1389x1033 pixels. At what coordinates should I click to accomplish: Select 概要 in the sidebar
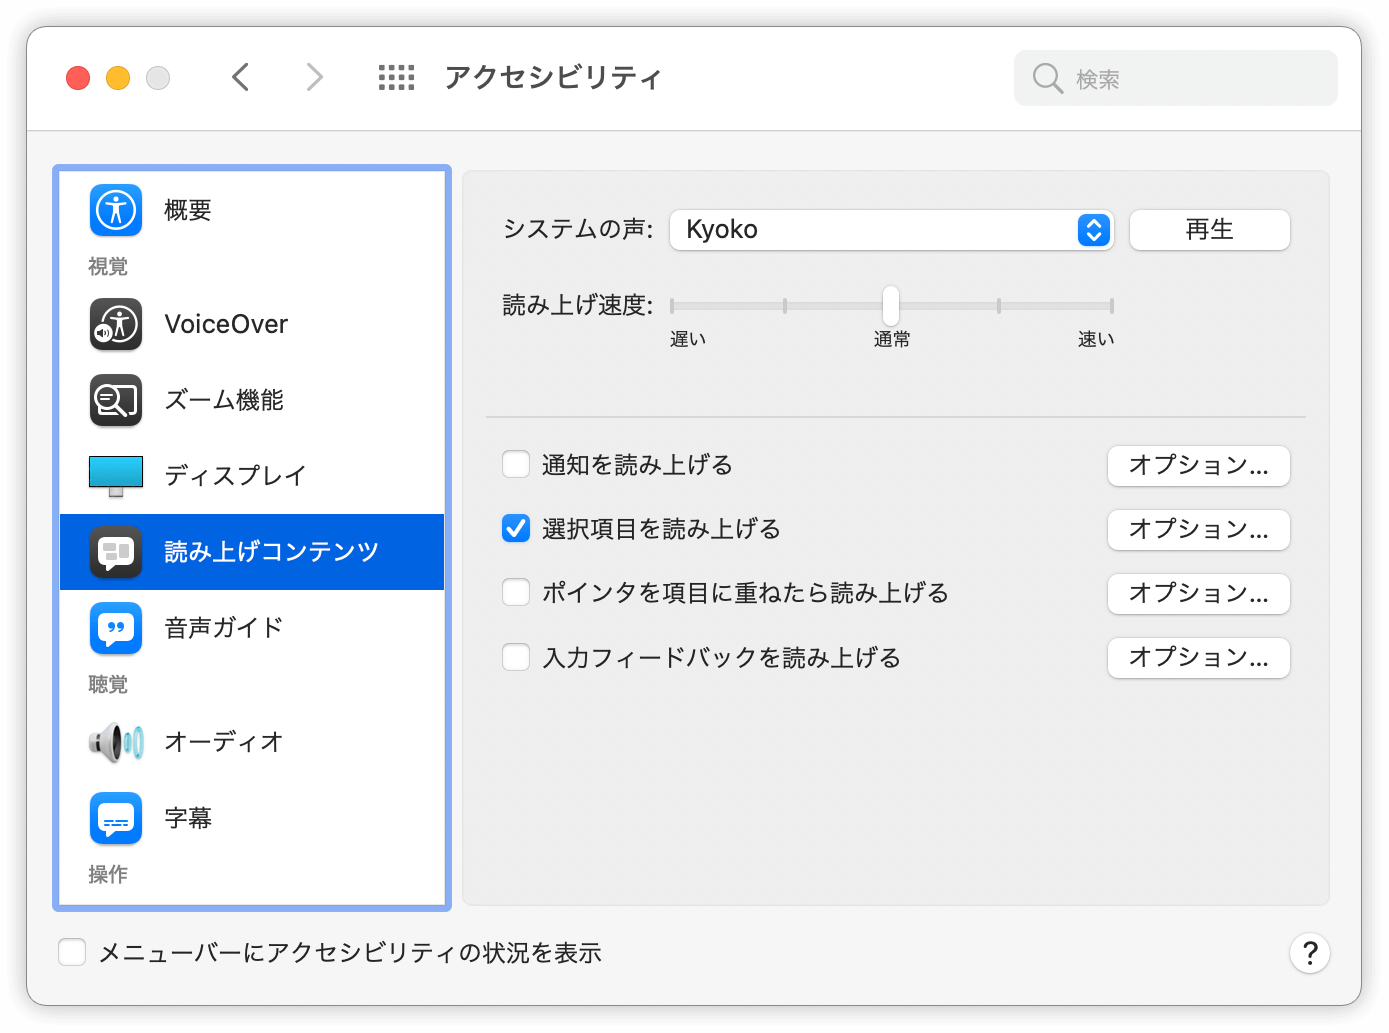pyautogui.click(x=252, y=210)
